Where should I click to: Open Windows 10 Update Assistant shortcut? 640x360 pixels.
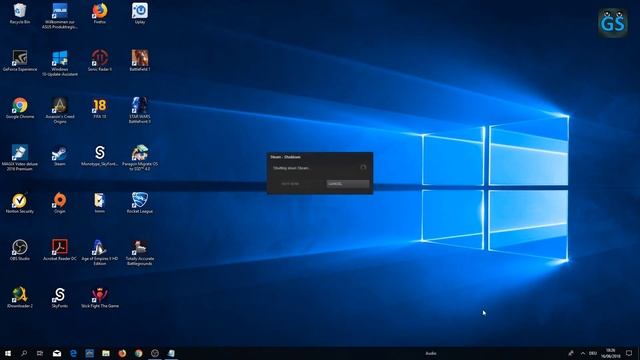pos(60,63)
